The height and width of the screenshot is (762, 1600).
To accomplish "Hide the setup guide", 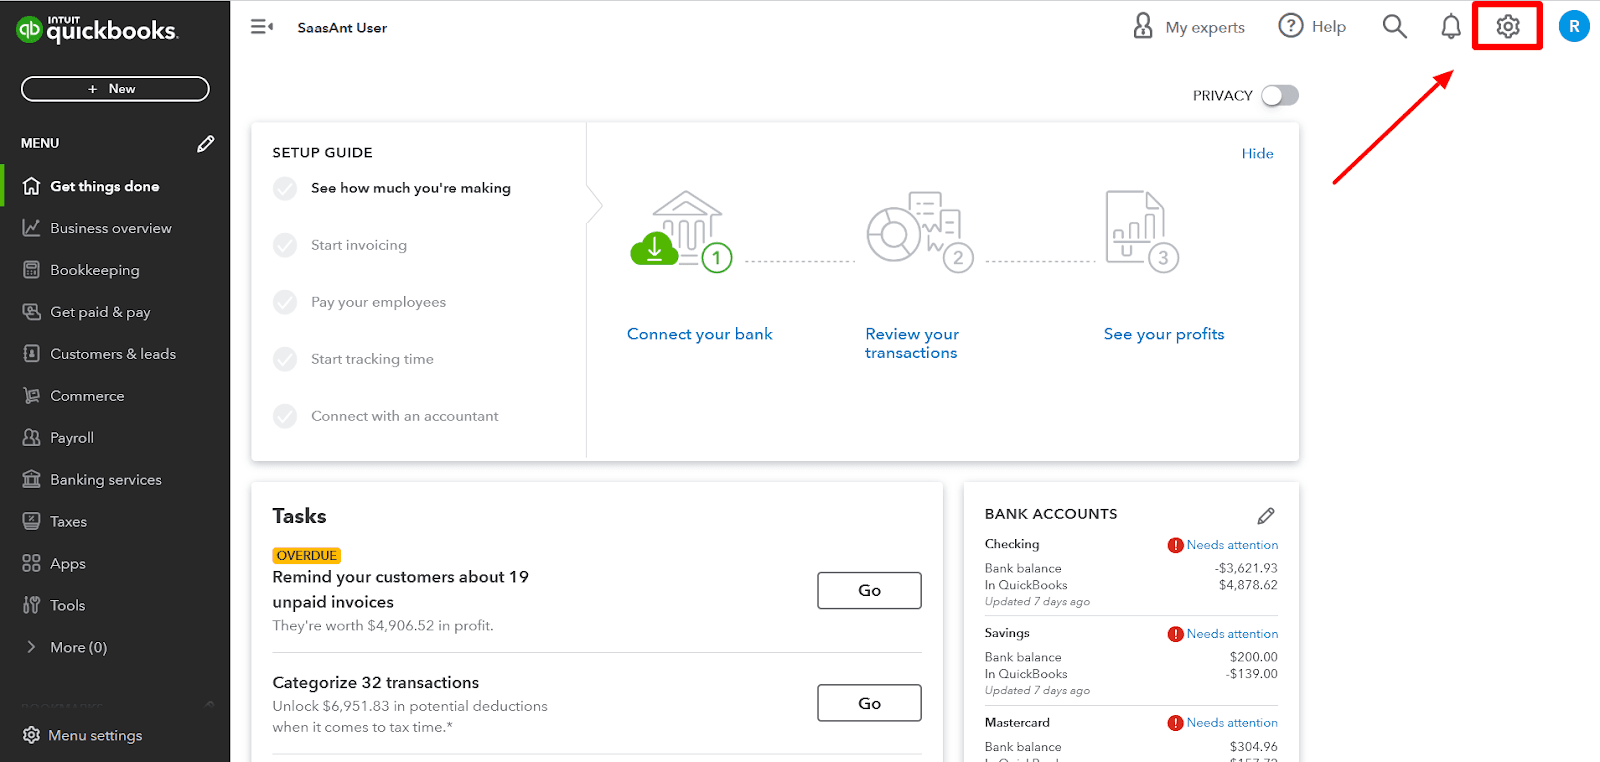I will coord(1257,153).
